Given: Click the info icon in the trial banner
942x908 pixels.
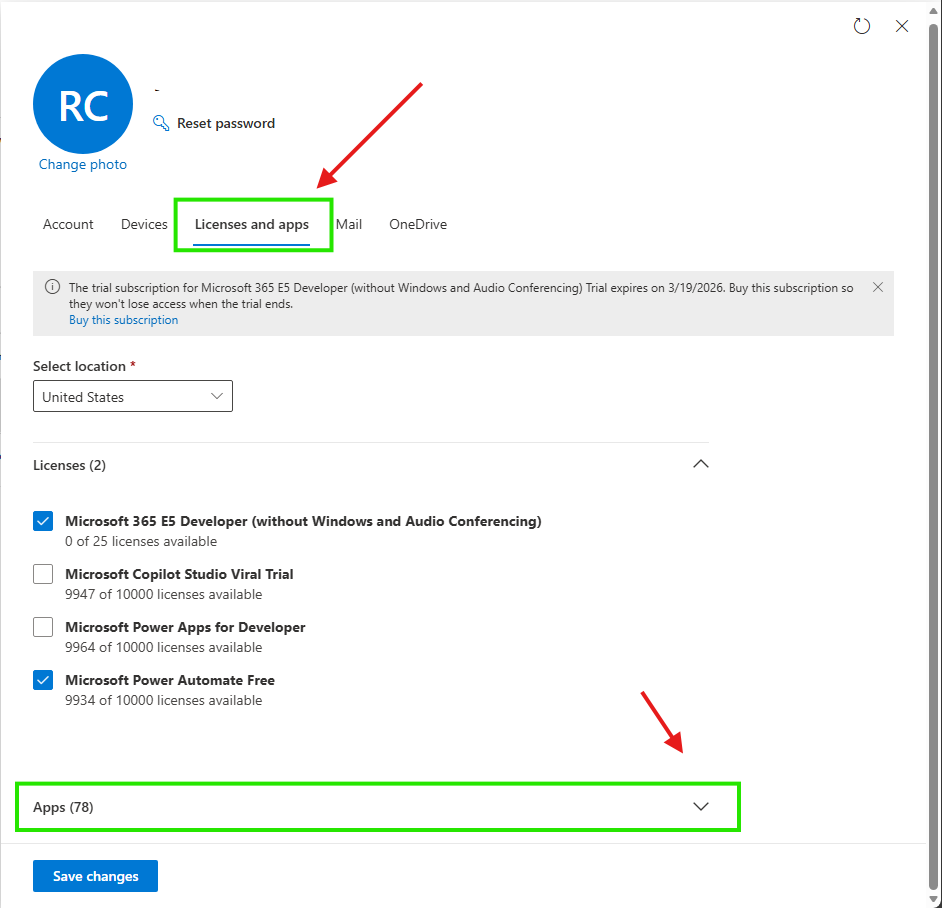Looking at the screenshot, I should pos(52,287).
